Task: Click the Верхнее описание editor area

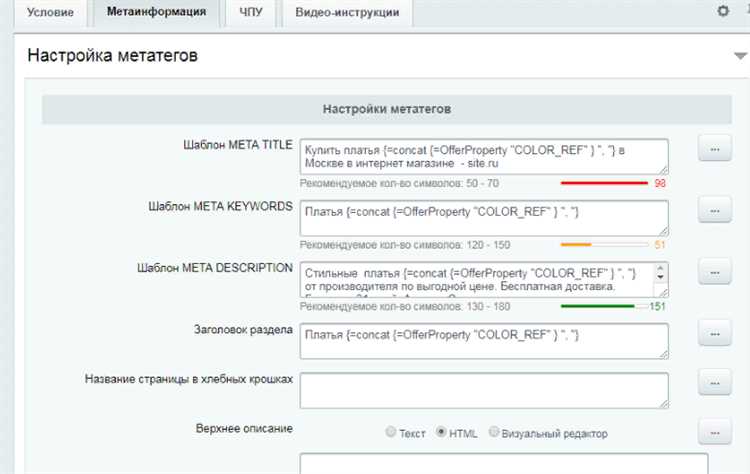Action: coord(504,463)
